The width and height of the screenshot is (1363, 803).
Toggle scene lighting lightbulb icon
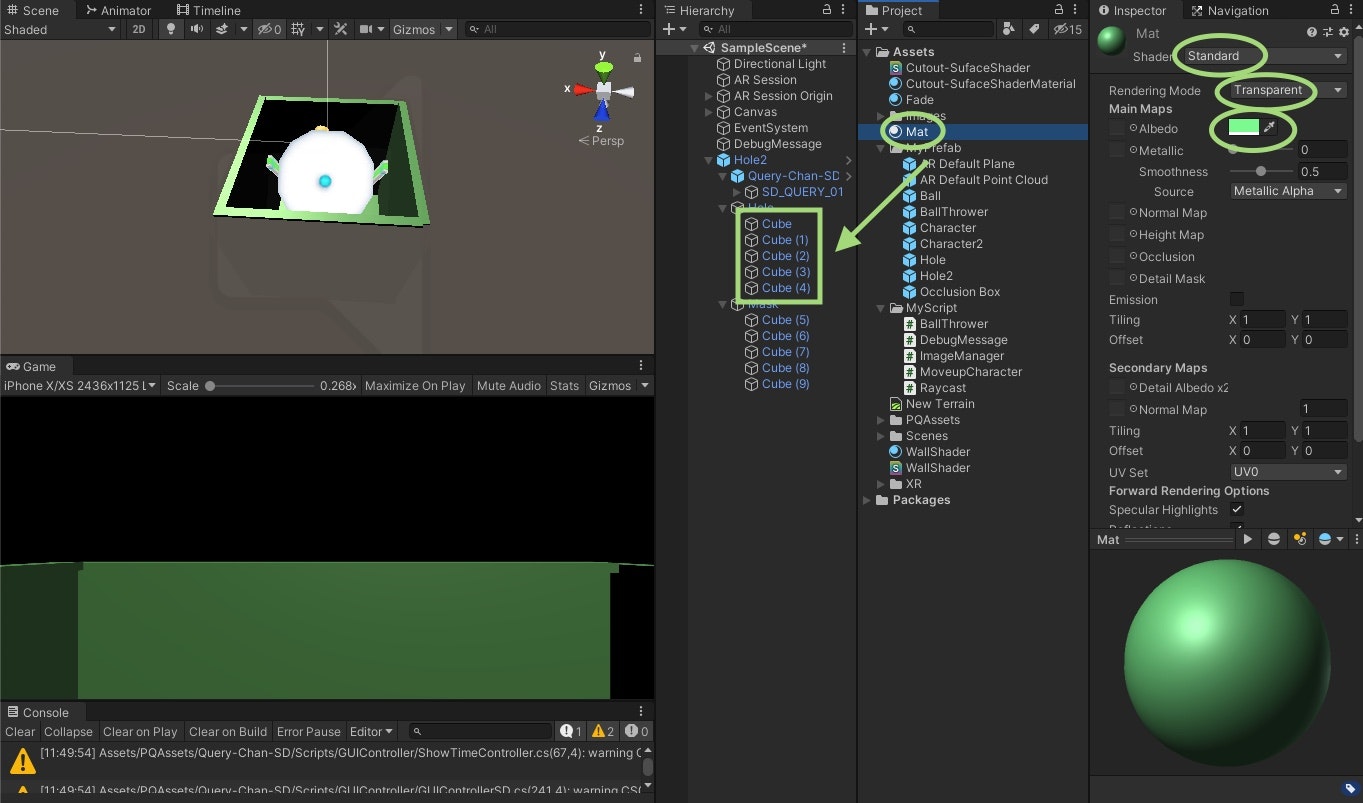coord(170,29)
